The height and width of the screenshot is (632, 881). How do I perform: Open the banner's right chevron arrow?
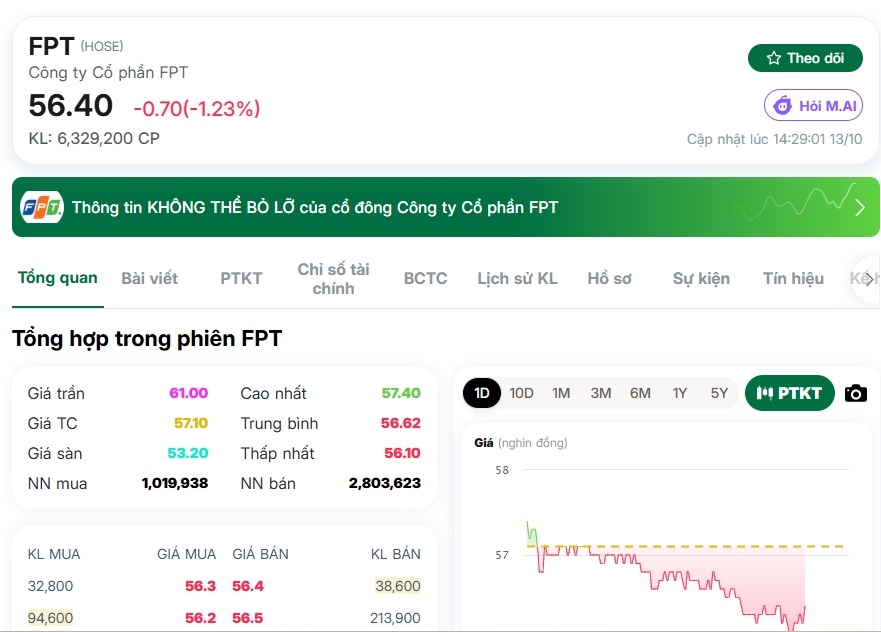click(860, 207)
